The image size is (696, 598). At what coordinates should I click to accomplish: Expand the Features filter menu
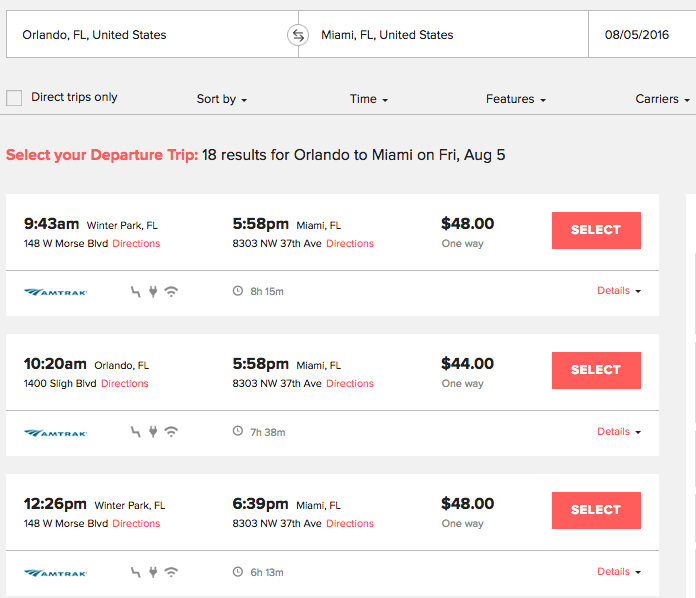coord(515,99)
